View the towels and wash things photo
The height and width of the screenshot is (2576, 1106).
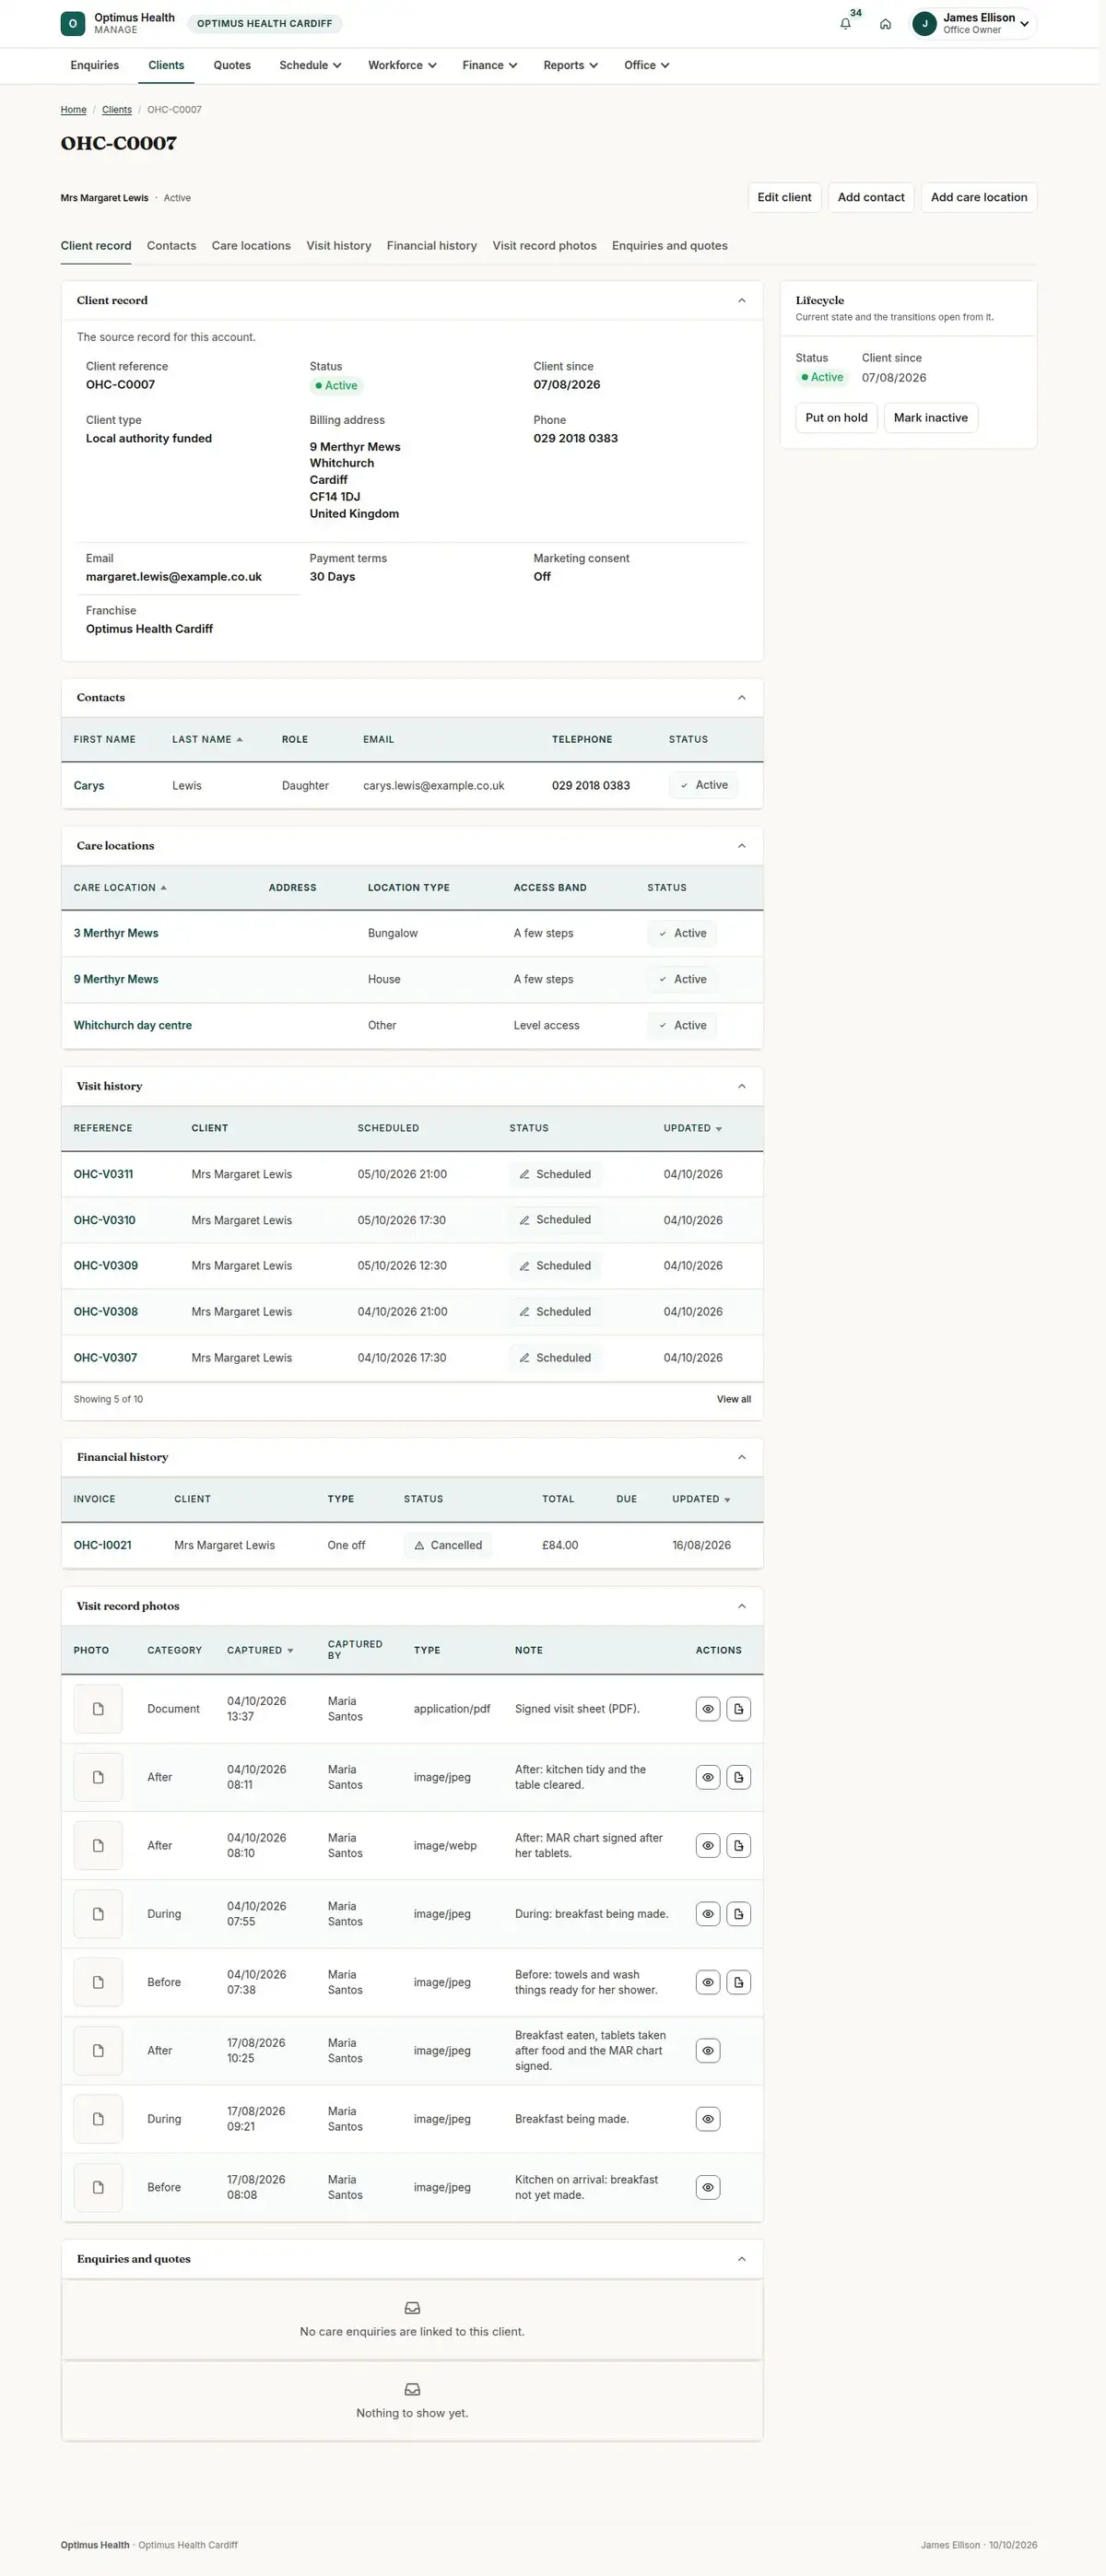pos(708,1982)
